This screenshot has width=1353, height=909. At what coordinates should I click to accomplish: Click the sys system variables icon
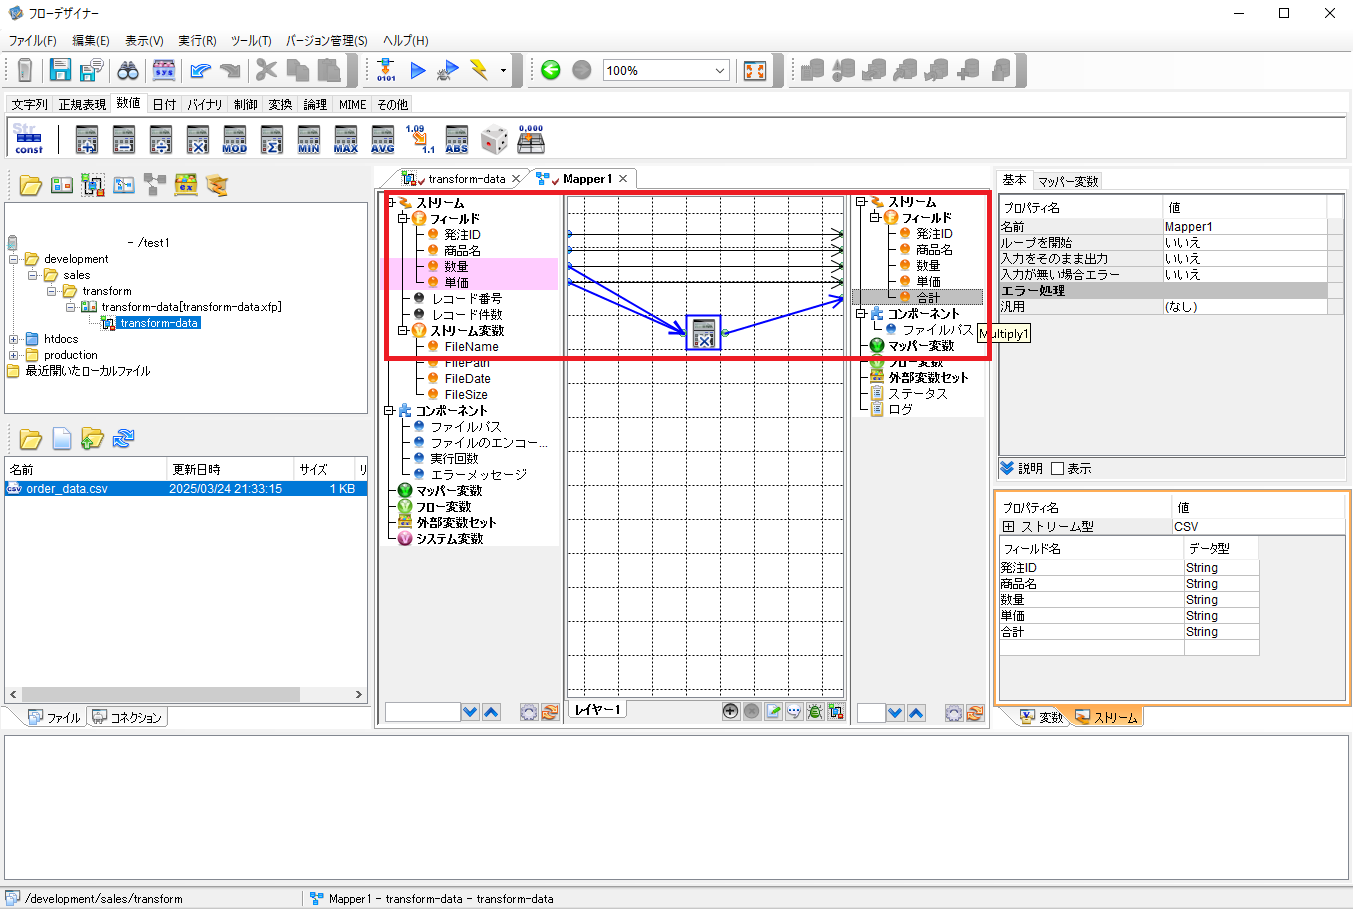[163, 70]
